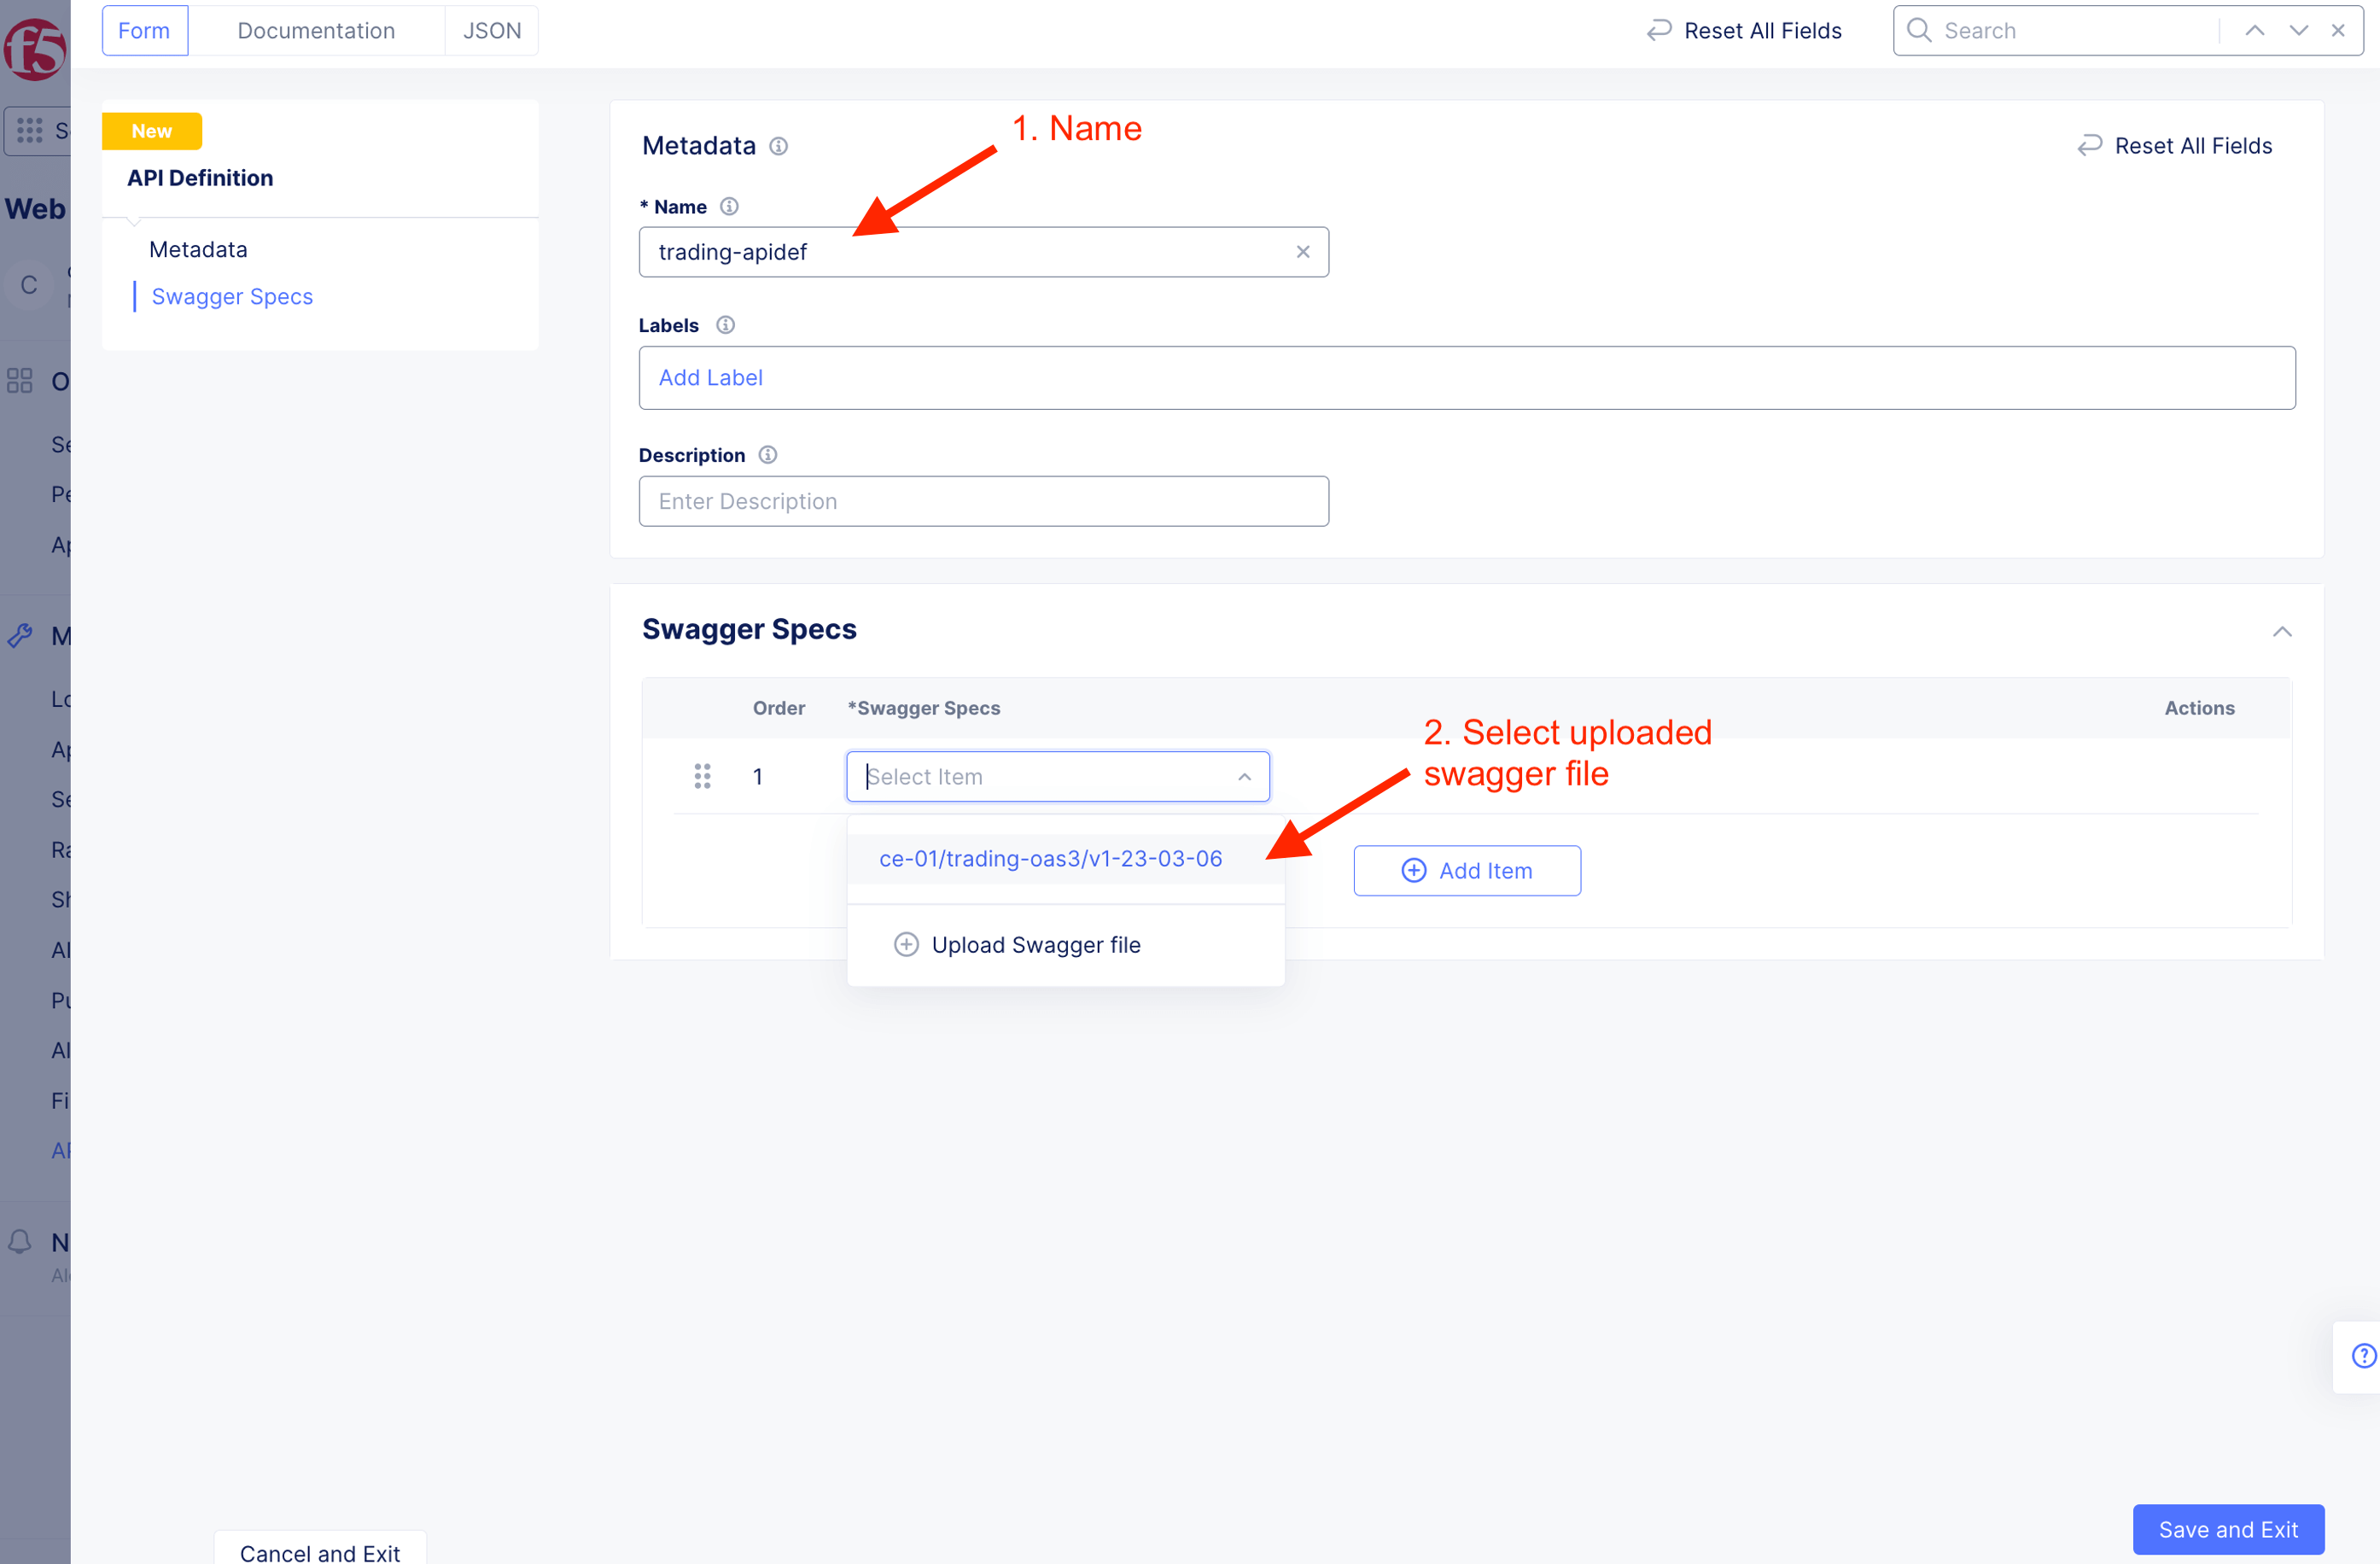This screenshot has height=1564, width=2380.
Task: Click Upload Swagger file option
Action: 1035,945
